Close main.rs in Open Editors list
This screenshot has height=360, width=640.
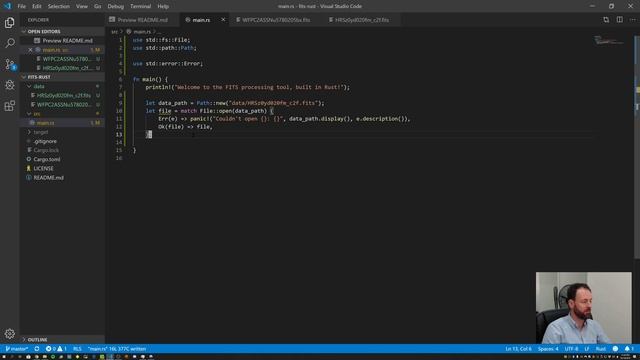[x=30, y=50]
